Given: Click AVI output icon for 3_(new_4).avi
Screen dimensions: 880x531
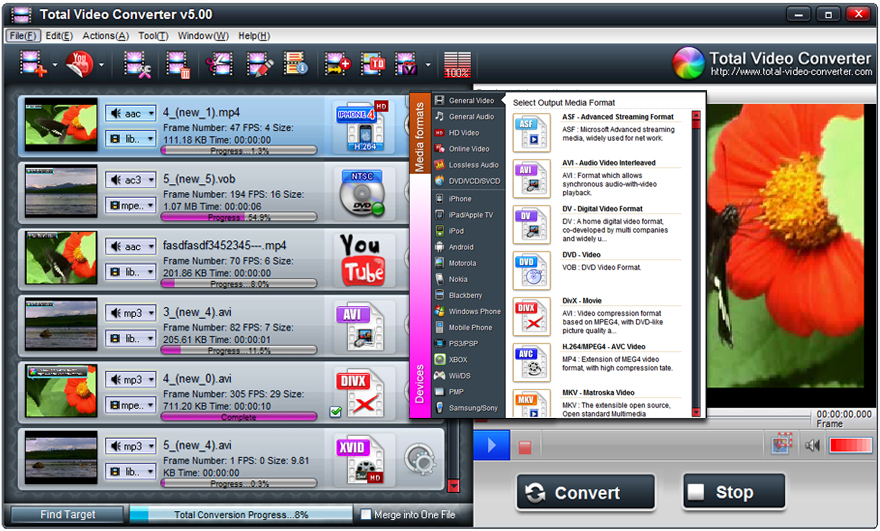Looking at the screenshot, I should click(x=360, y=326).
